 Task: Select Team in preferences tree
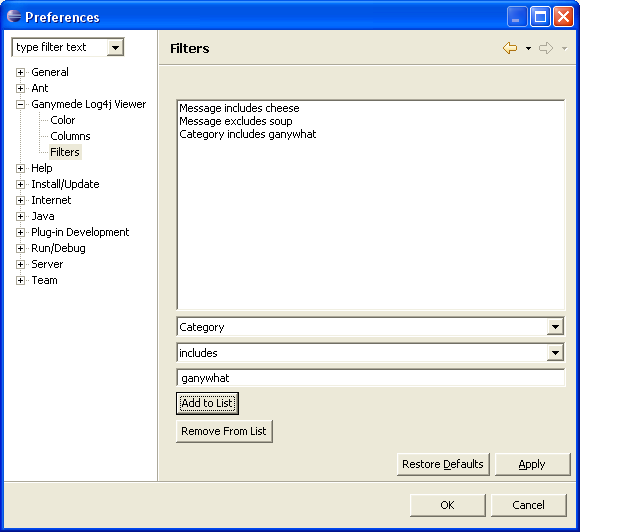(x=44, y=280)
